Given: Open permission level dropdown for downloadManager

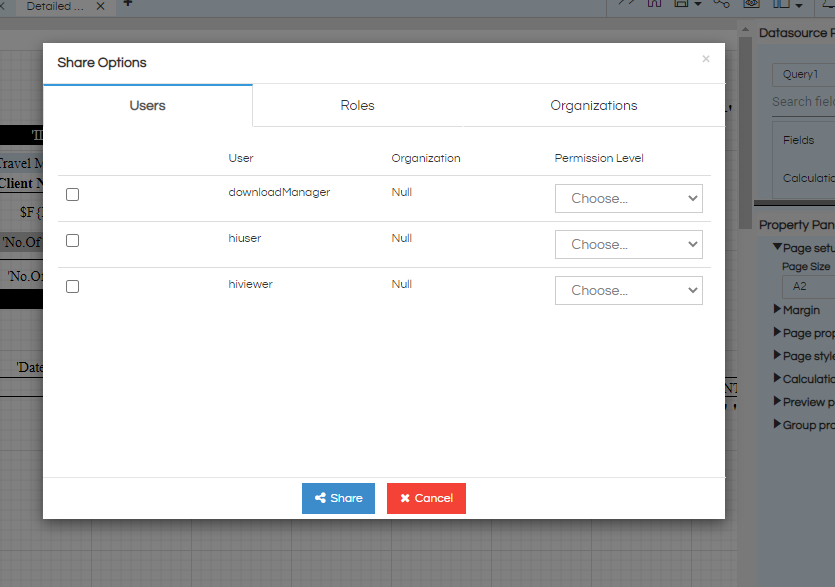Looking at the screenshot, I should click(629, 199).
